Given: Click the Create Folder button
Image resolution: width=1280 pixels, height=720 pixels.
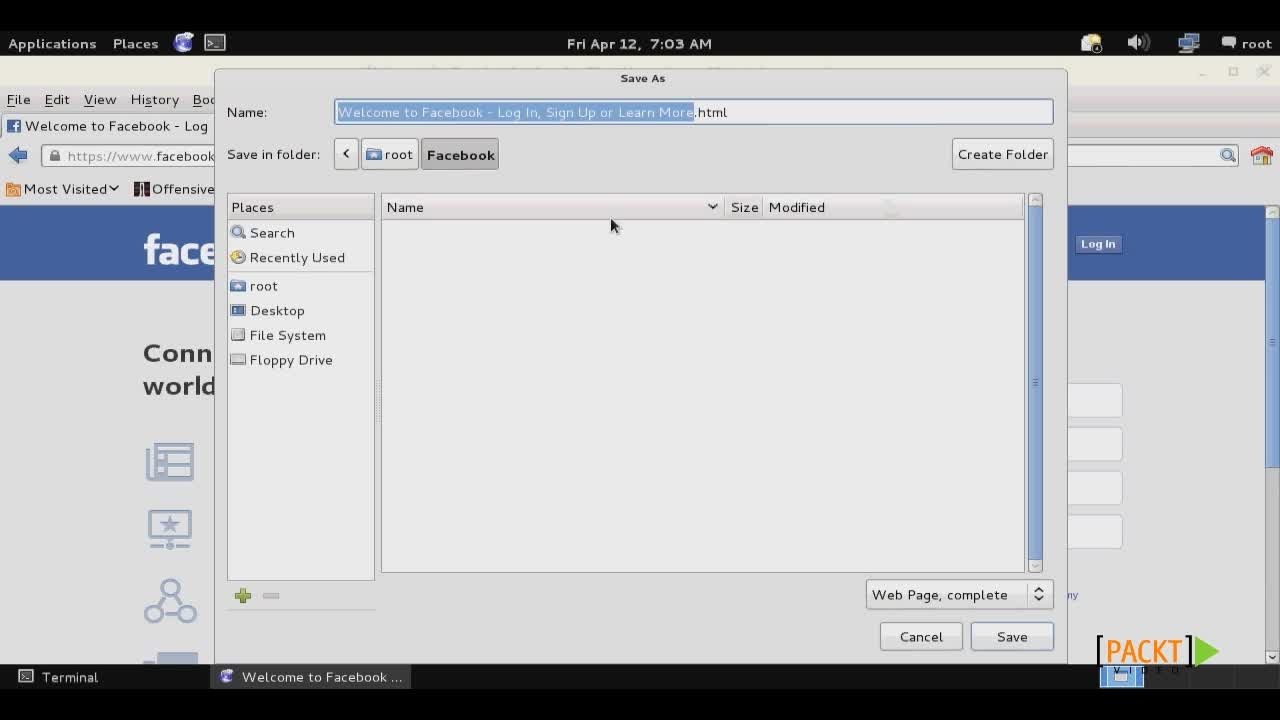Looking at the screenshot, I should [1002, 154].
